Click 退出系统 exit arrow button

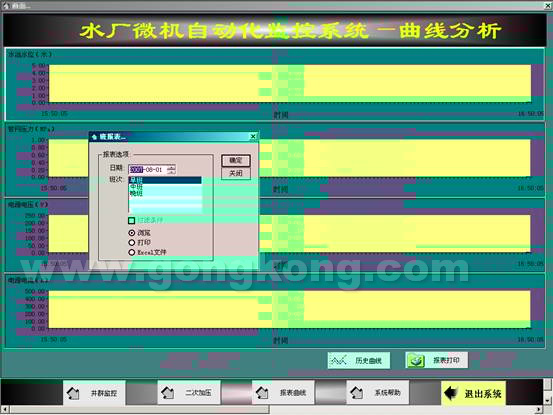pos(473,393)
